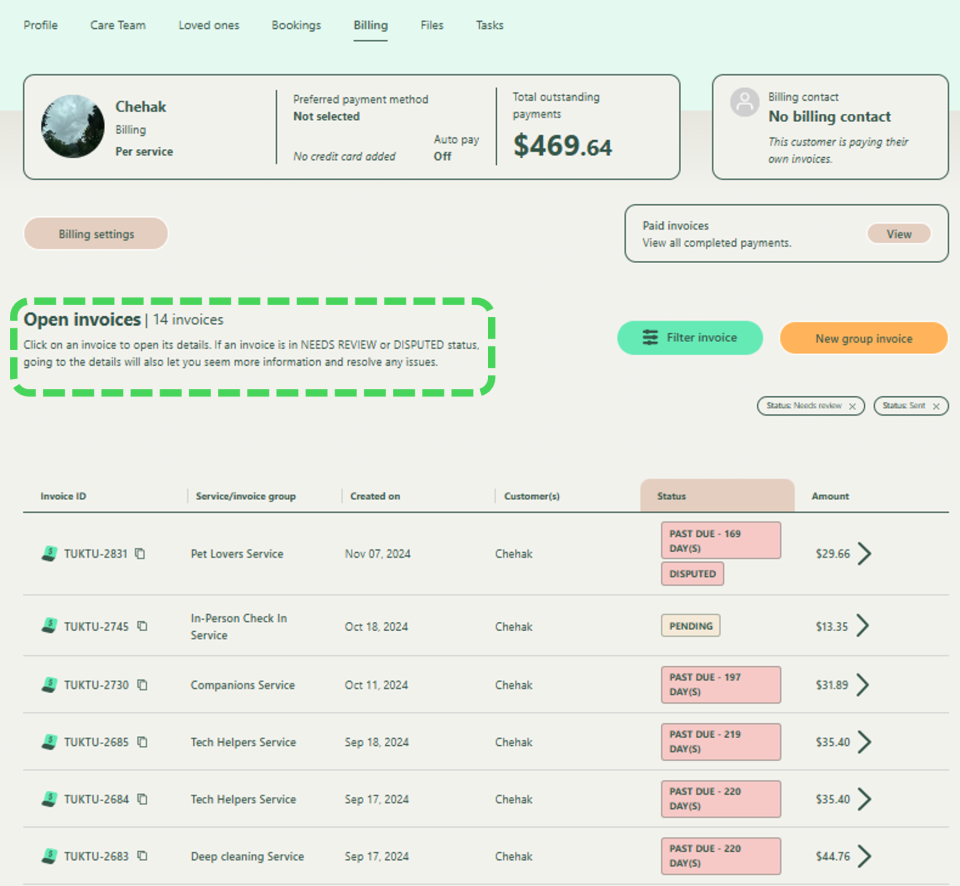This screenshot has height=886, width=960.
Task: Click the Filter invoice button
Action: pyautogui.click(x=690, y=338)
